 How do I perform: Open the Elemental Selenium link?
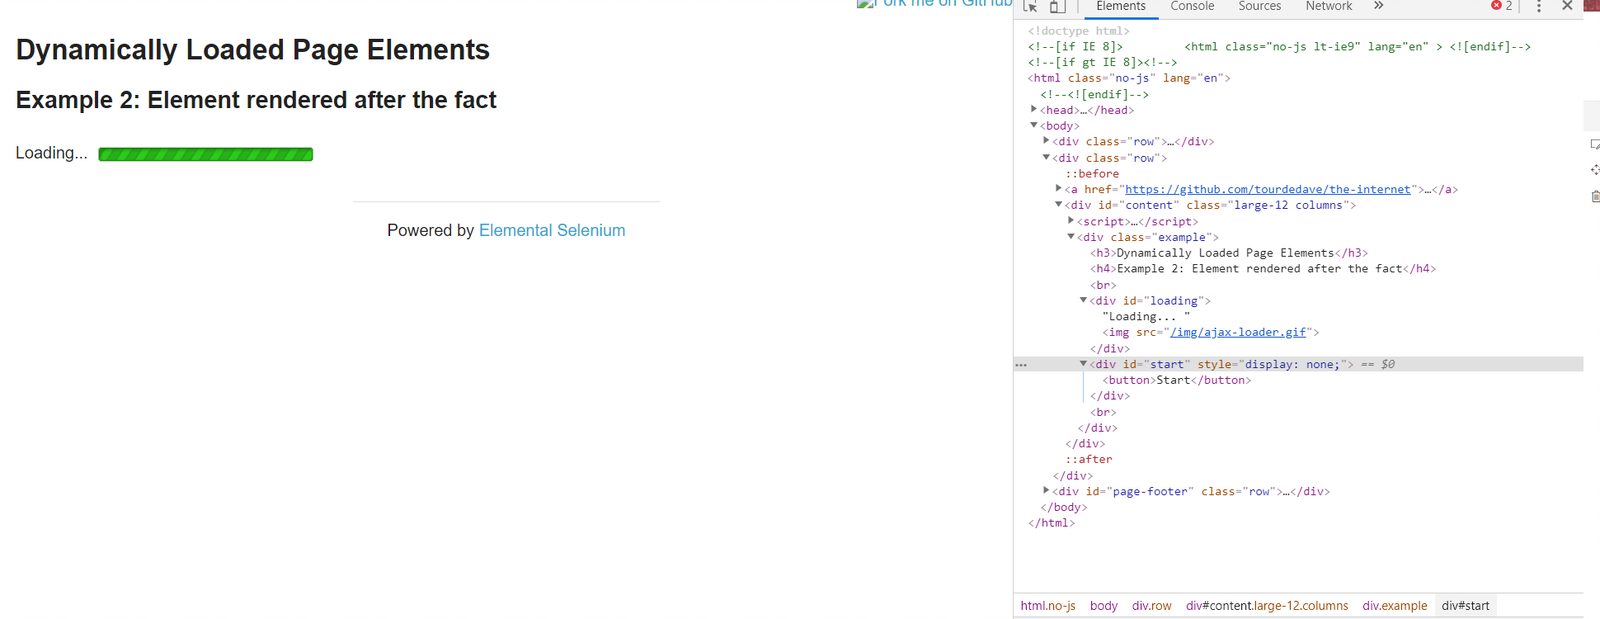pyautogui.click(x=552, y=230)
